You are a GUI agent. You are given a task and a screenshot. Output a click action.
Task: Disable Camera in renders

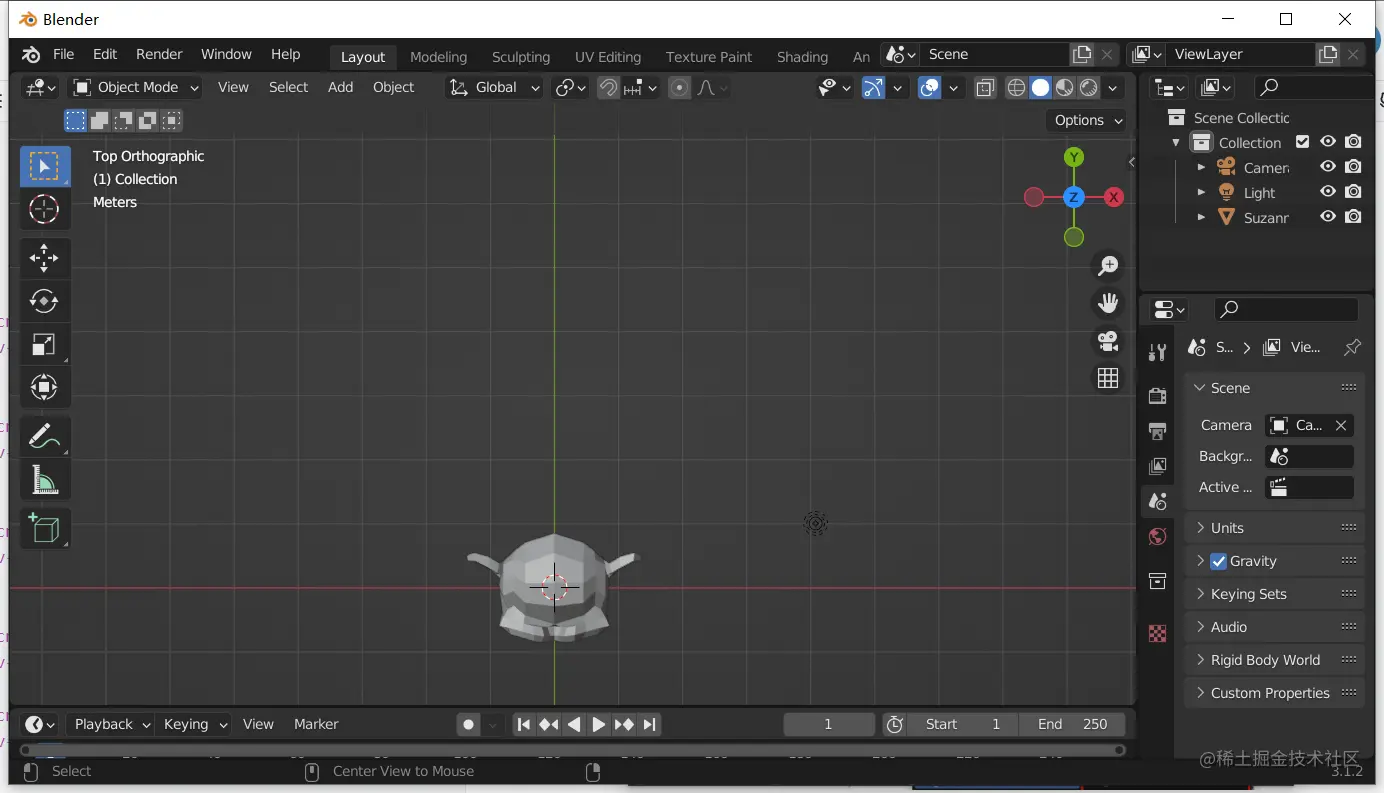point(1353,167)
